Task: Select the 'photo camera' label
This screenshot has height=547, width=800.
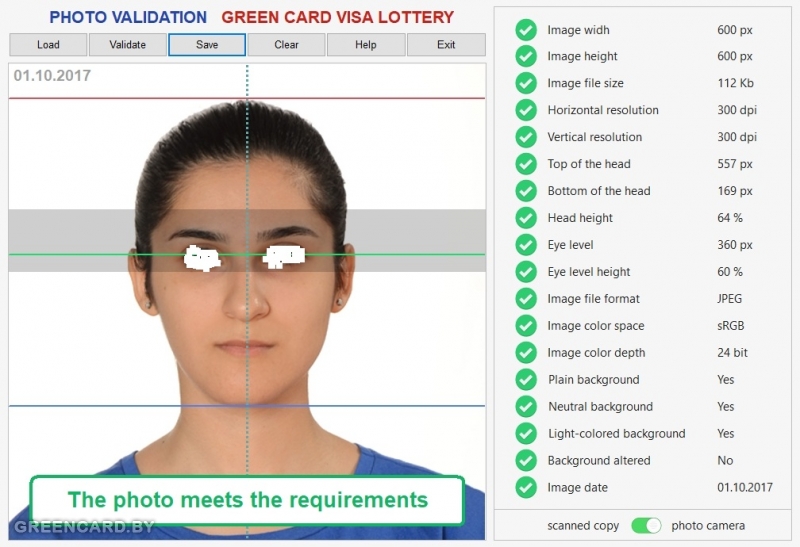Action: (x=708, y=526)
